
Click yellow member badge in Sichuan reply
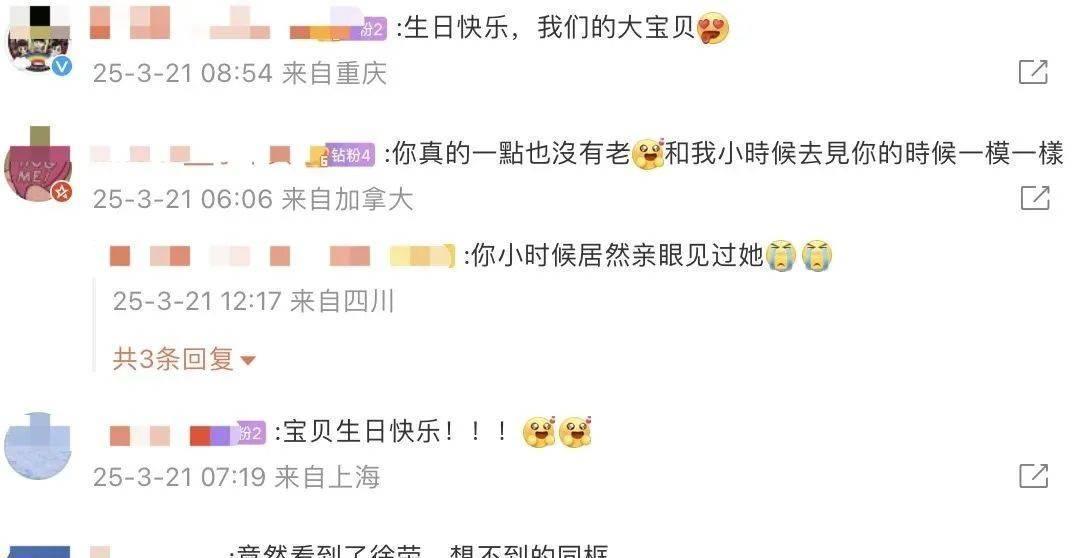pos(421,256)
